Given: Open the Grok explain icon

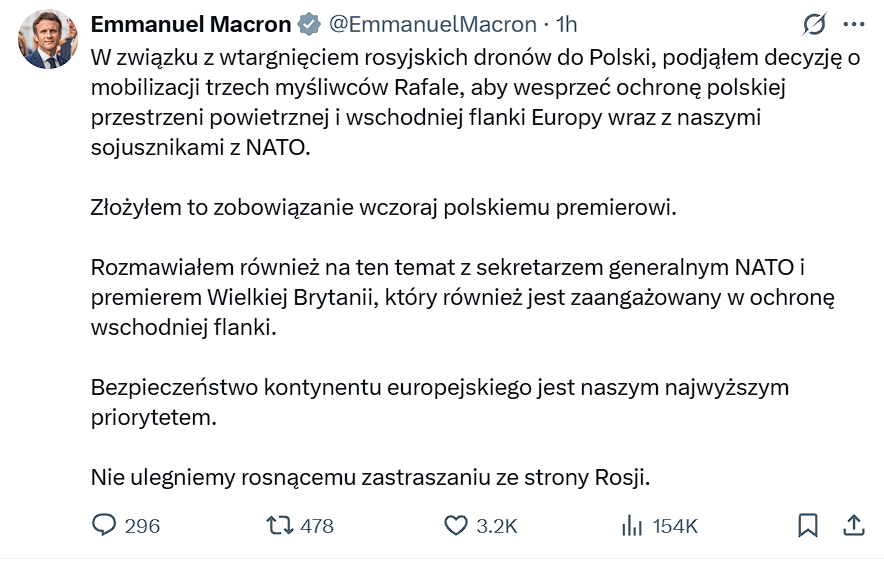Looking at the screenshot, I should 815,24.
